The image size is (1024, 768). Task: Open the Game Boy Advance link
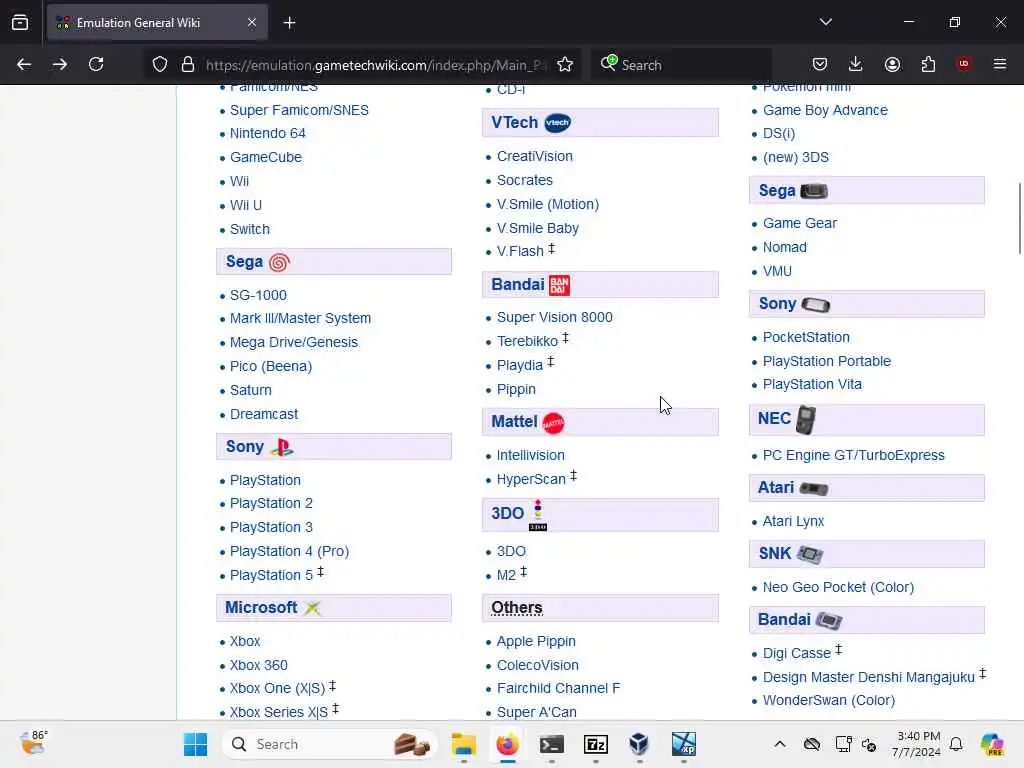(825, 110)
